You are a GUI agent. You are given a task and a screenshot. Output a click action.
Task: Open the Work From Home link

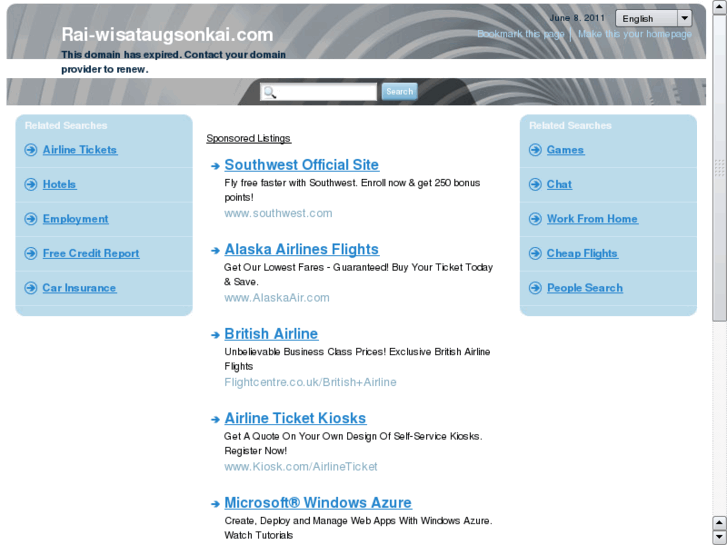[592, 219]
